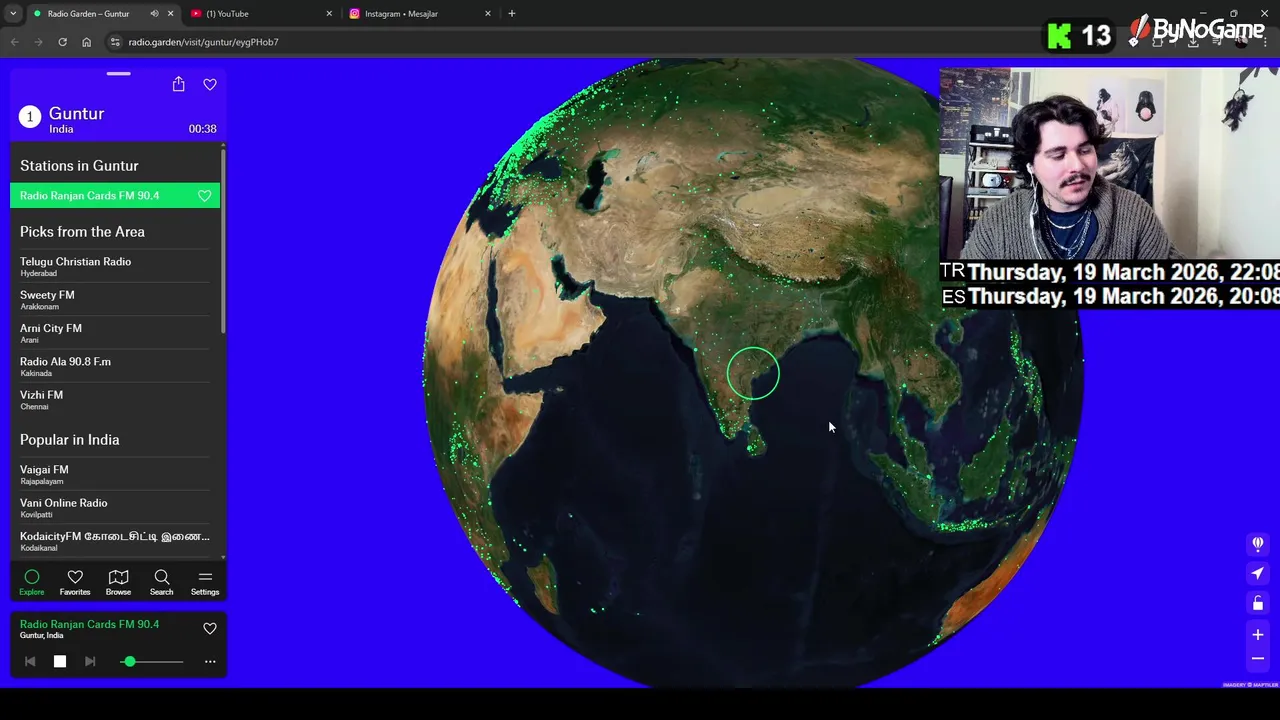Screen dimensions: 1280x720
Task: Play Arni City FM station
Action: coord(115,333)
